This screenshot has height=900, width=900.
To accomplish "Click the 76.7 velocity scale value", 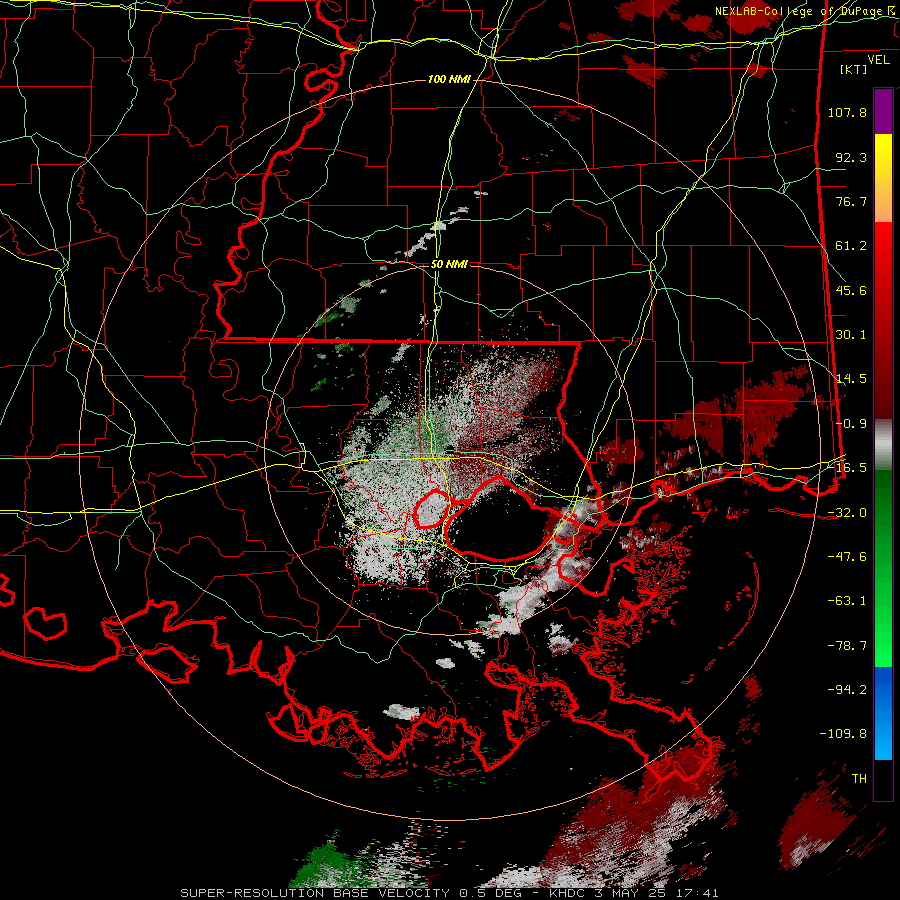I will tap(851, 201).
